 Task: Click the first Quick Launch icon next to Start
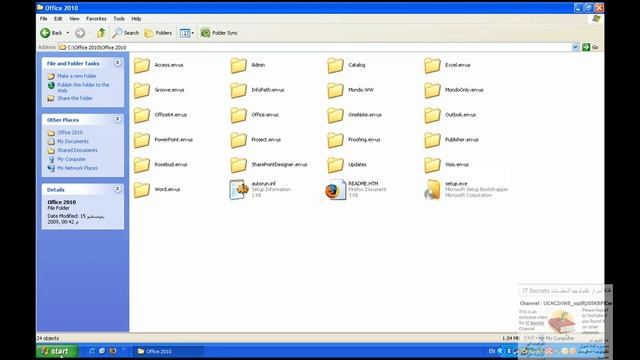pyautogui.click(x=92, y=351)
